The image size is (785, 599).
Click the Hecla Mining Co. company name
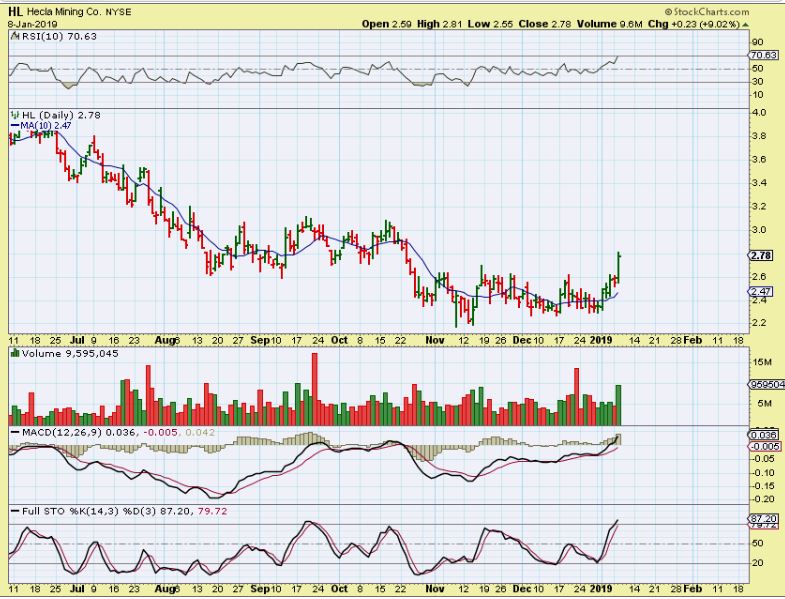click(64, 12)
